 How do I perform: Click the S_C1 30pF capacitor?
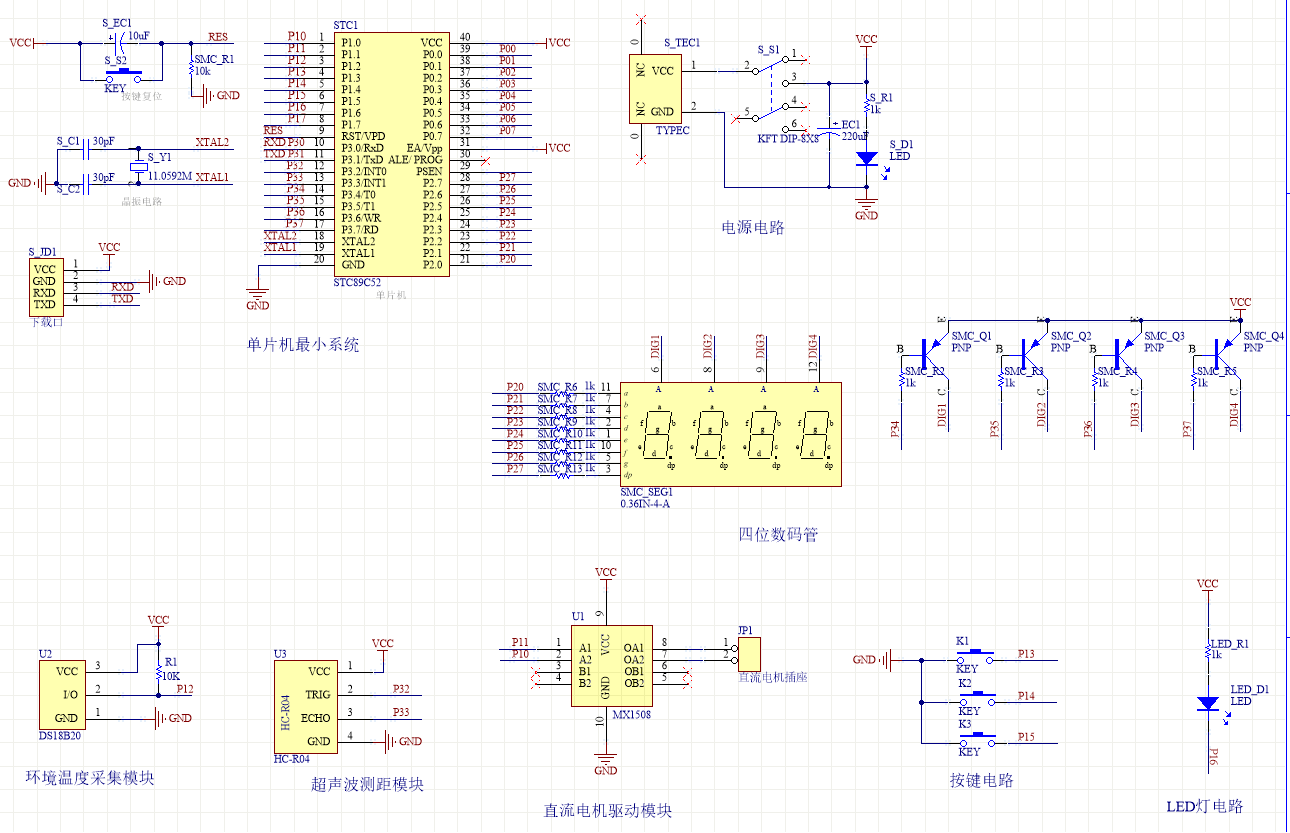(x=85, y=148)
